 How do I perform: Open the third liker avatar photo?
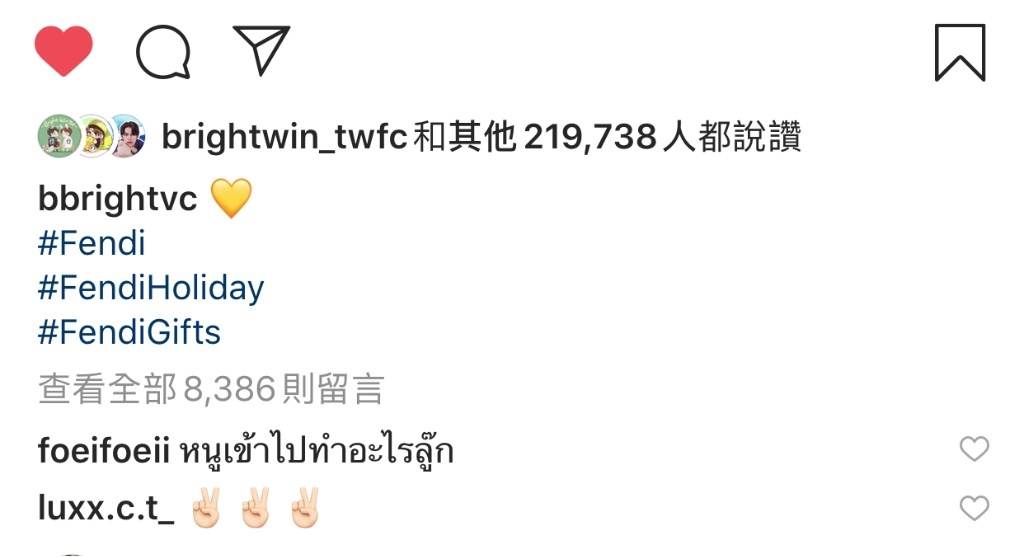point(129,136)
